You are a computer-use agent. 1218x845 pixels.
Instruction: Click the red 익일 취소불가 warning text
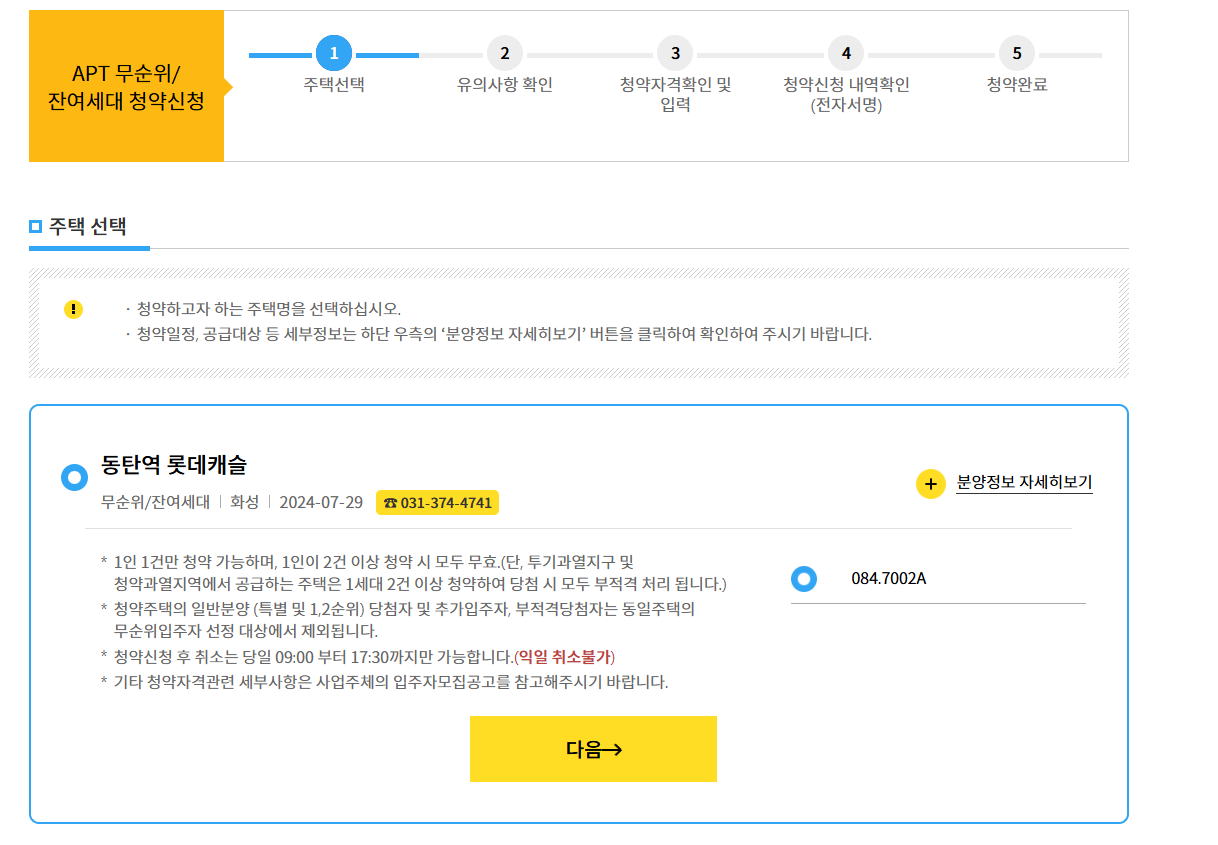[x=565, y=657]
